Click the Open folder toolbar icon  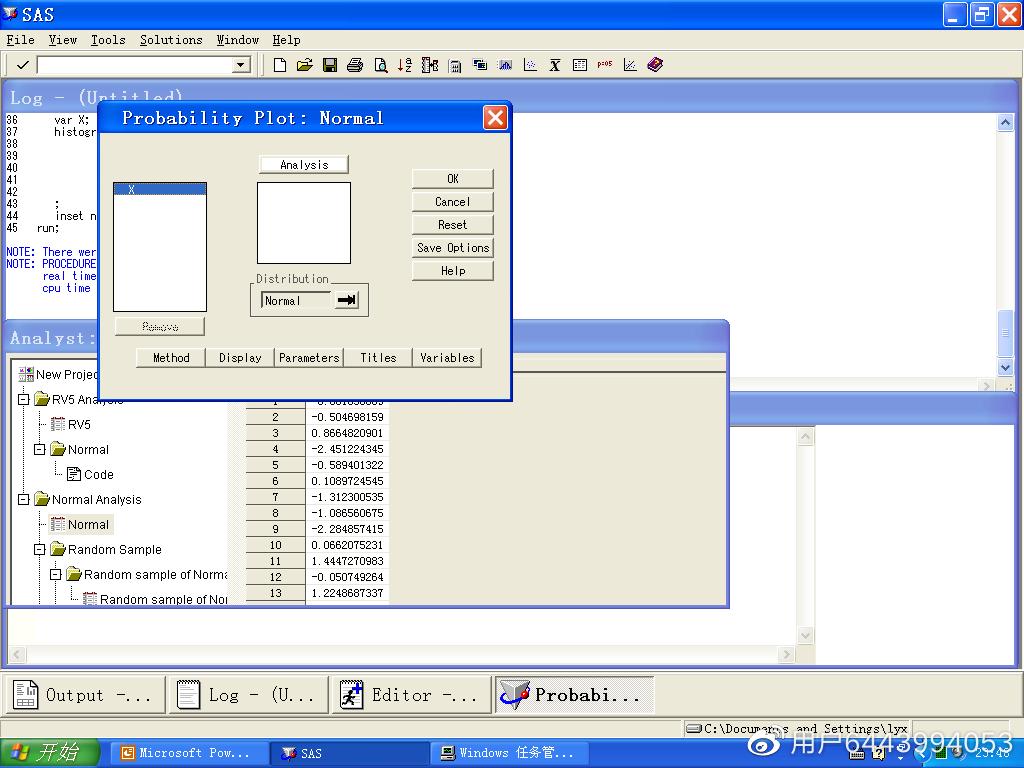click(304, 65)
